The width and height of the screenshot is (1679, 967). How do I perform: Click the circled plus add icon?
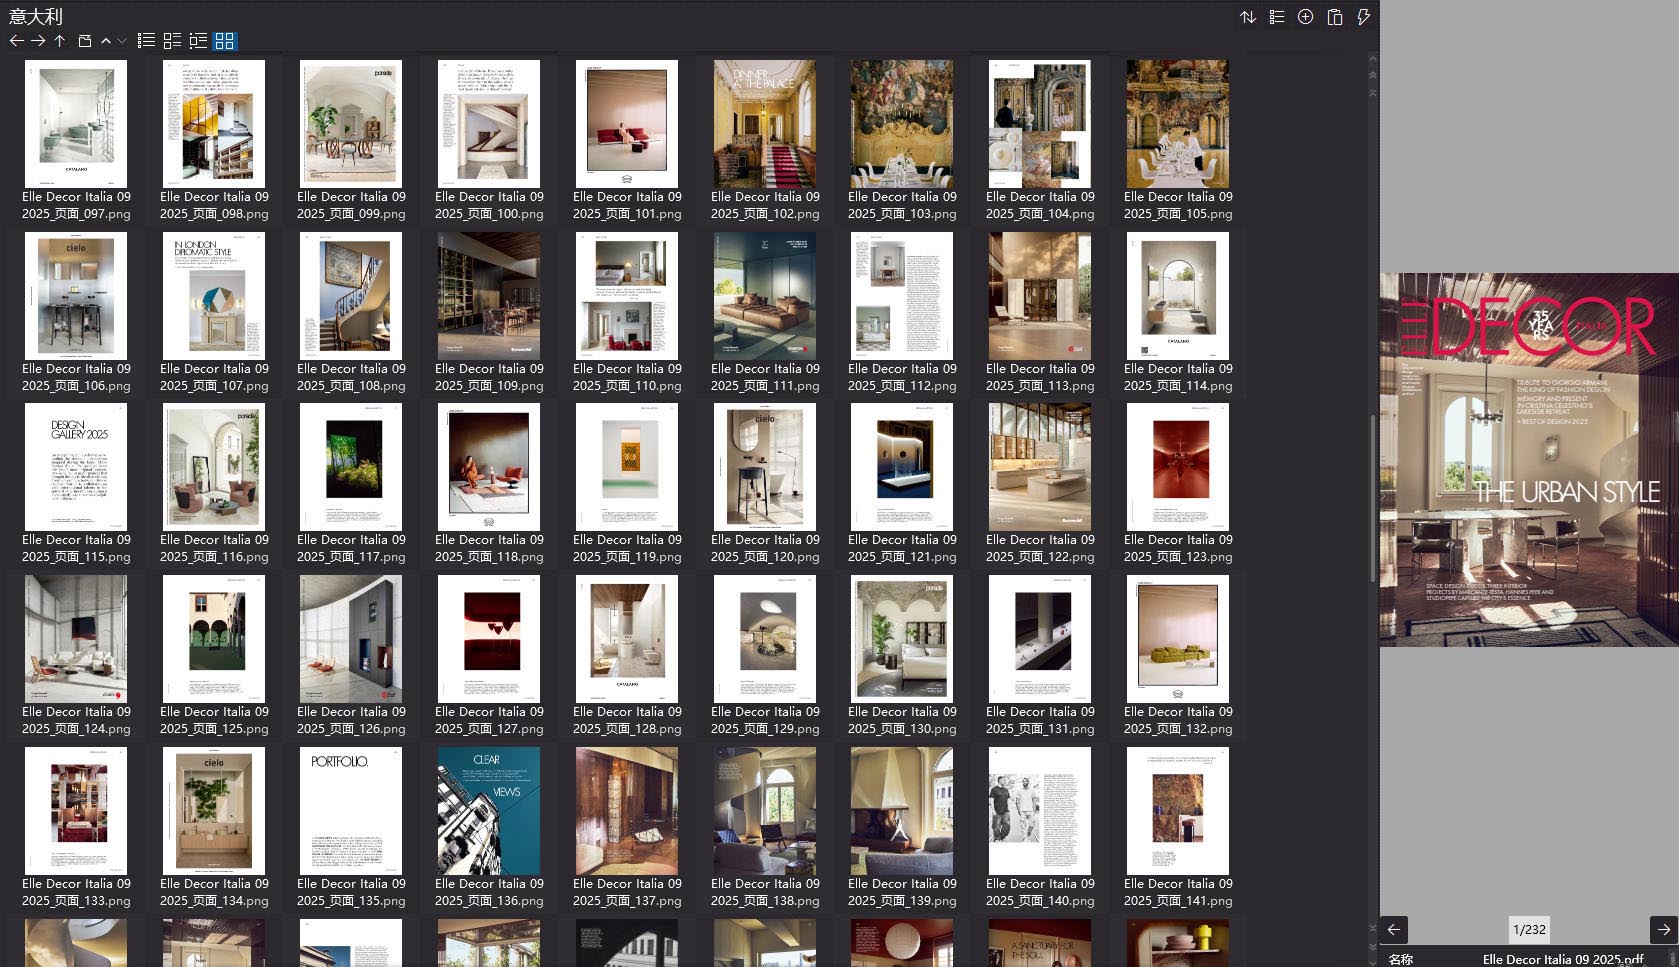point(1305,17)
